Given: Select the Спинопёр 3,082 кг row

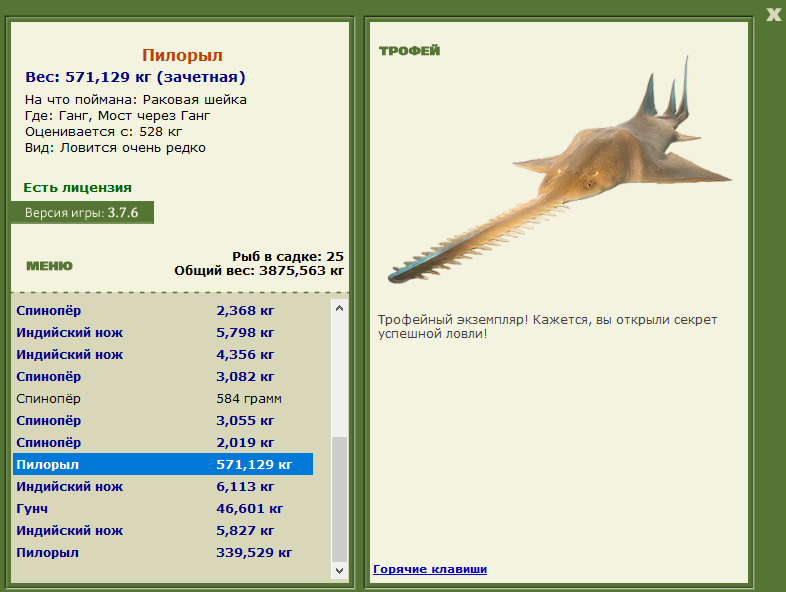Looking at the screenshot, I should coord(163,376).
